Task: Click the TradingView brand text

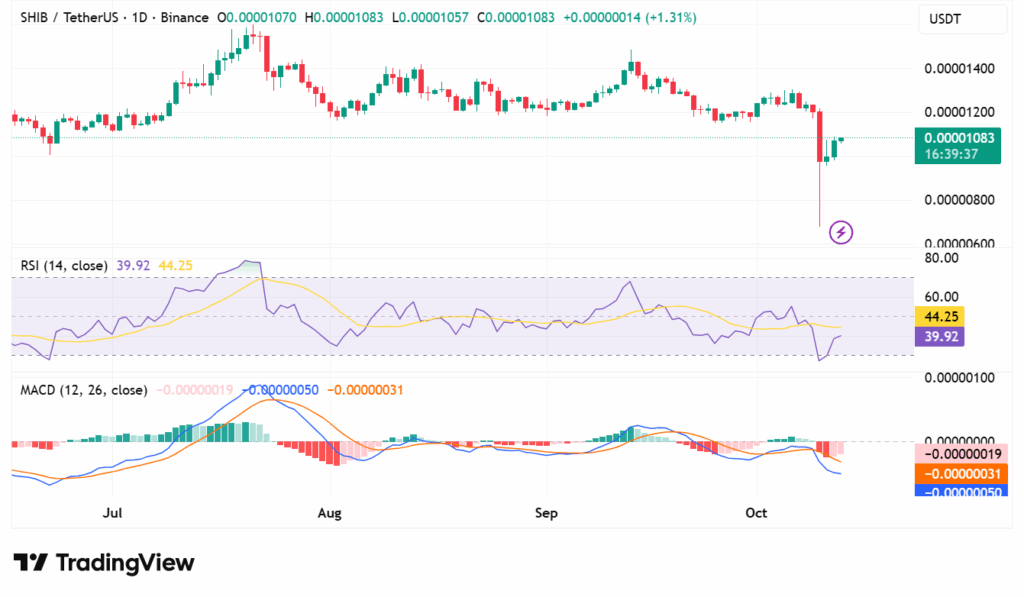Action: (125, 563)
